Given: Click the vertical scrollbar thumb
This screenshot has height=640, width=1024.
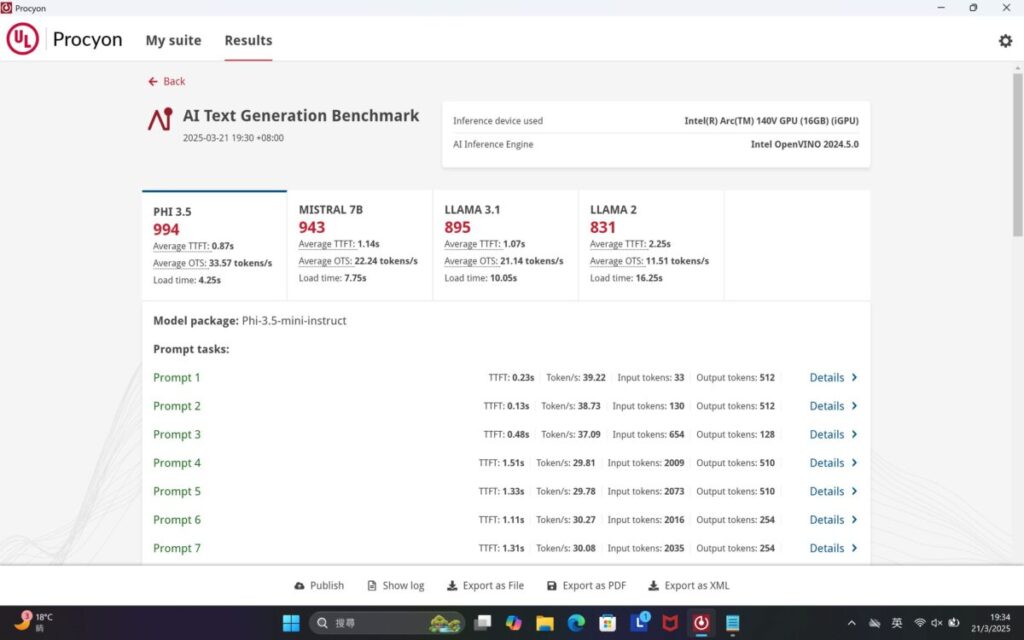Looking at the screenshot, I should click(1017, 154).
